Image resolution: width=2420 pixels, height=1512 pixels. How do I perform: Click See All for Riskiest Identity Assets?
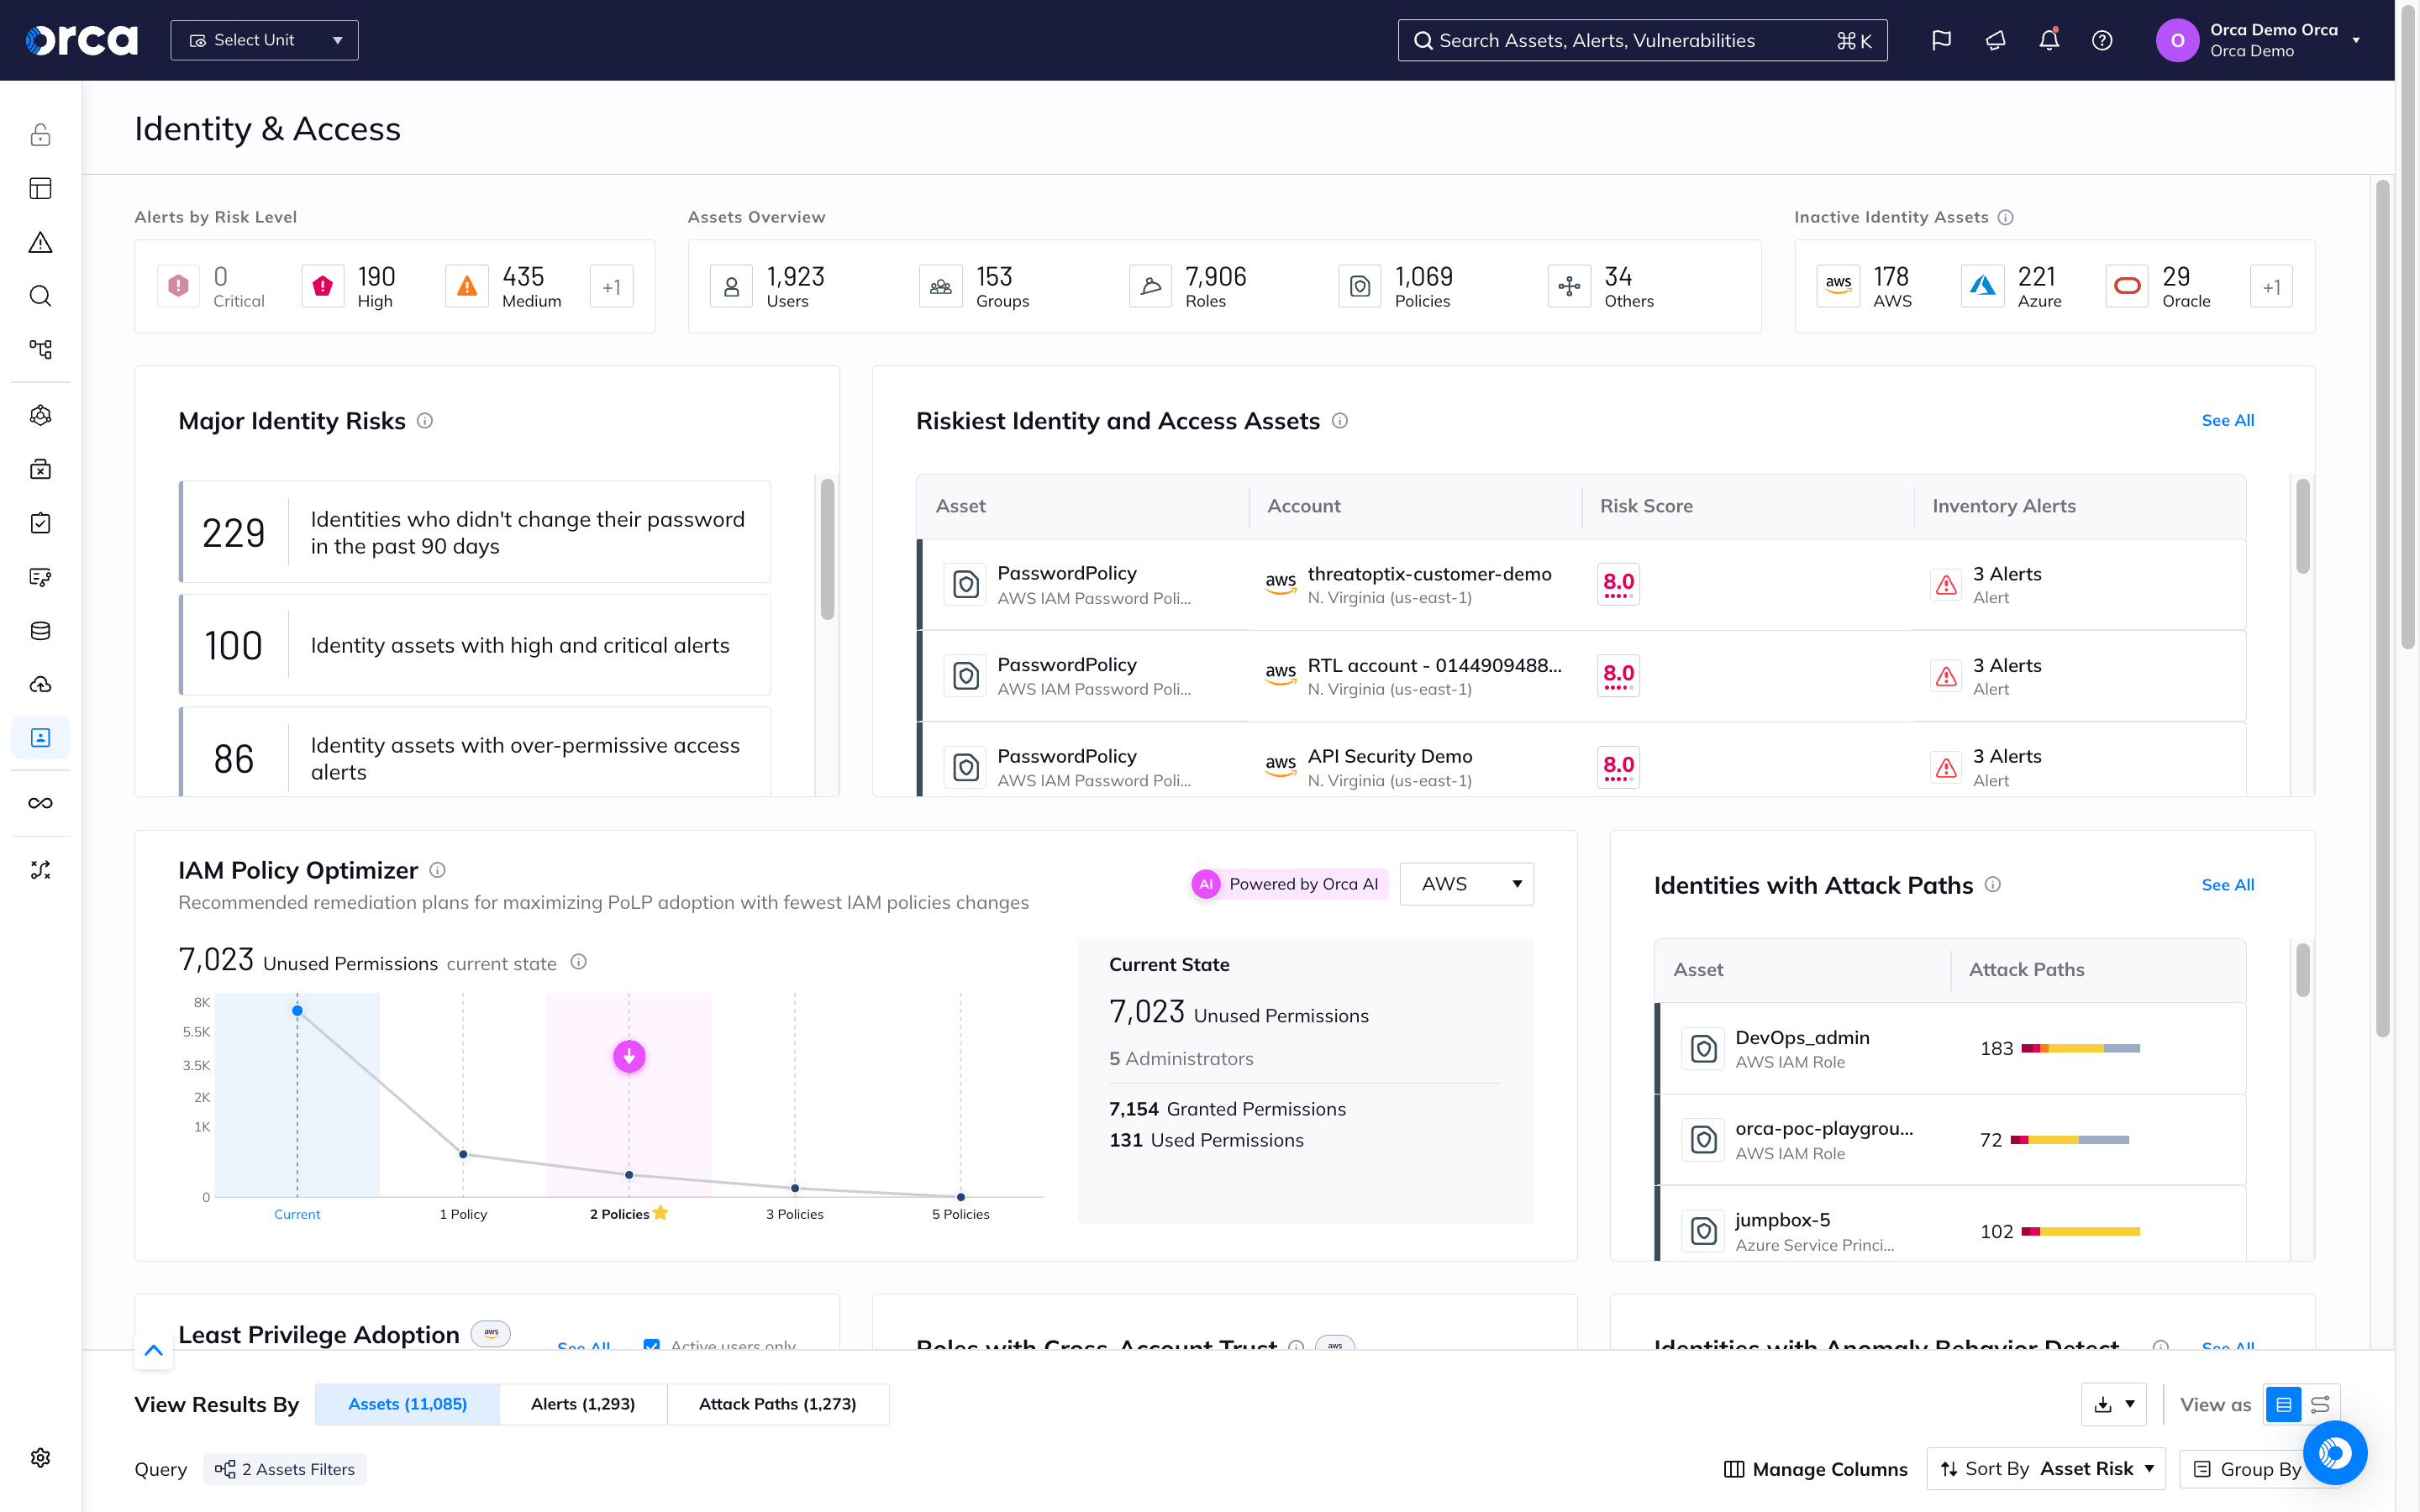click(x=2227, y=420)
